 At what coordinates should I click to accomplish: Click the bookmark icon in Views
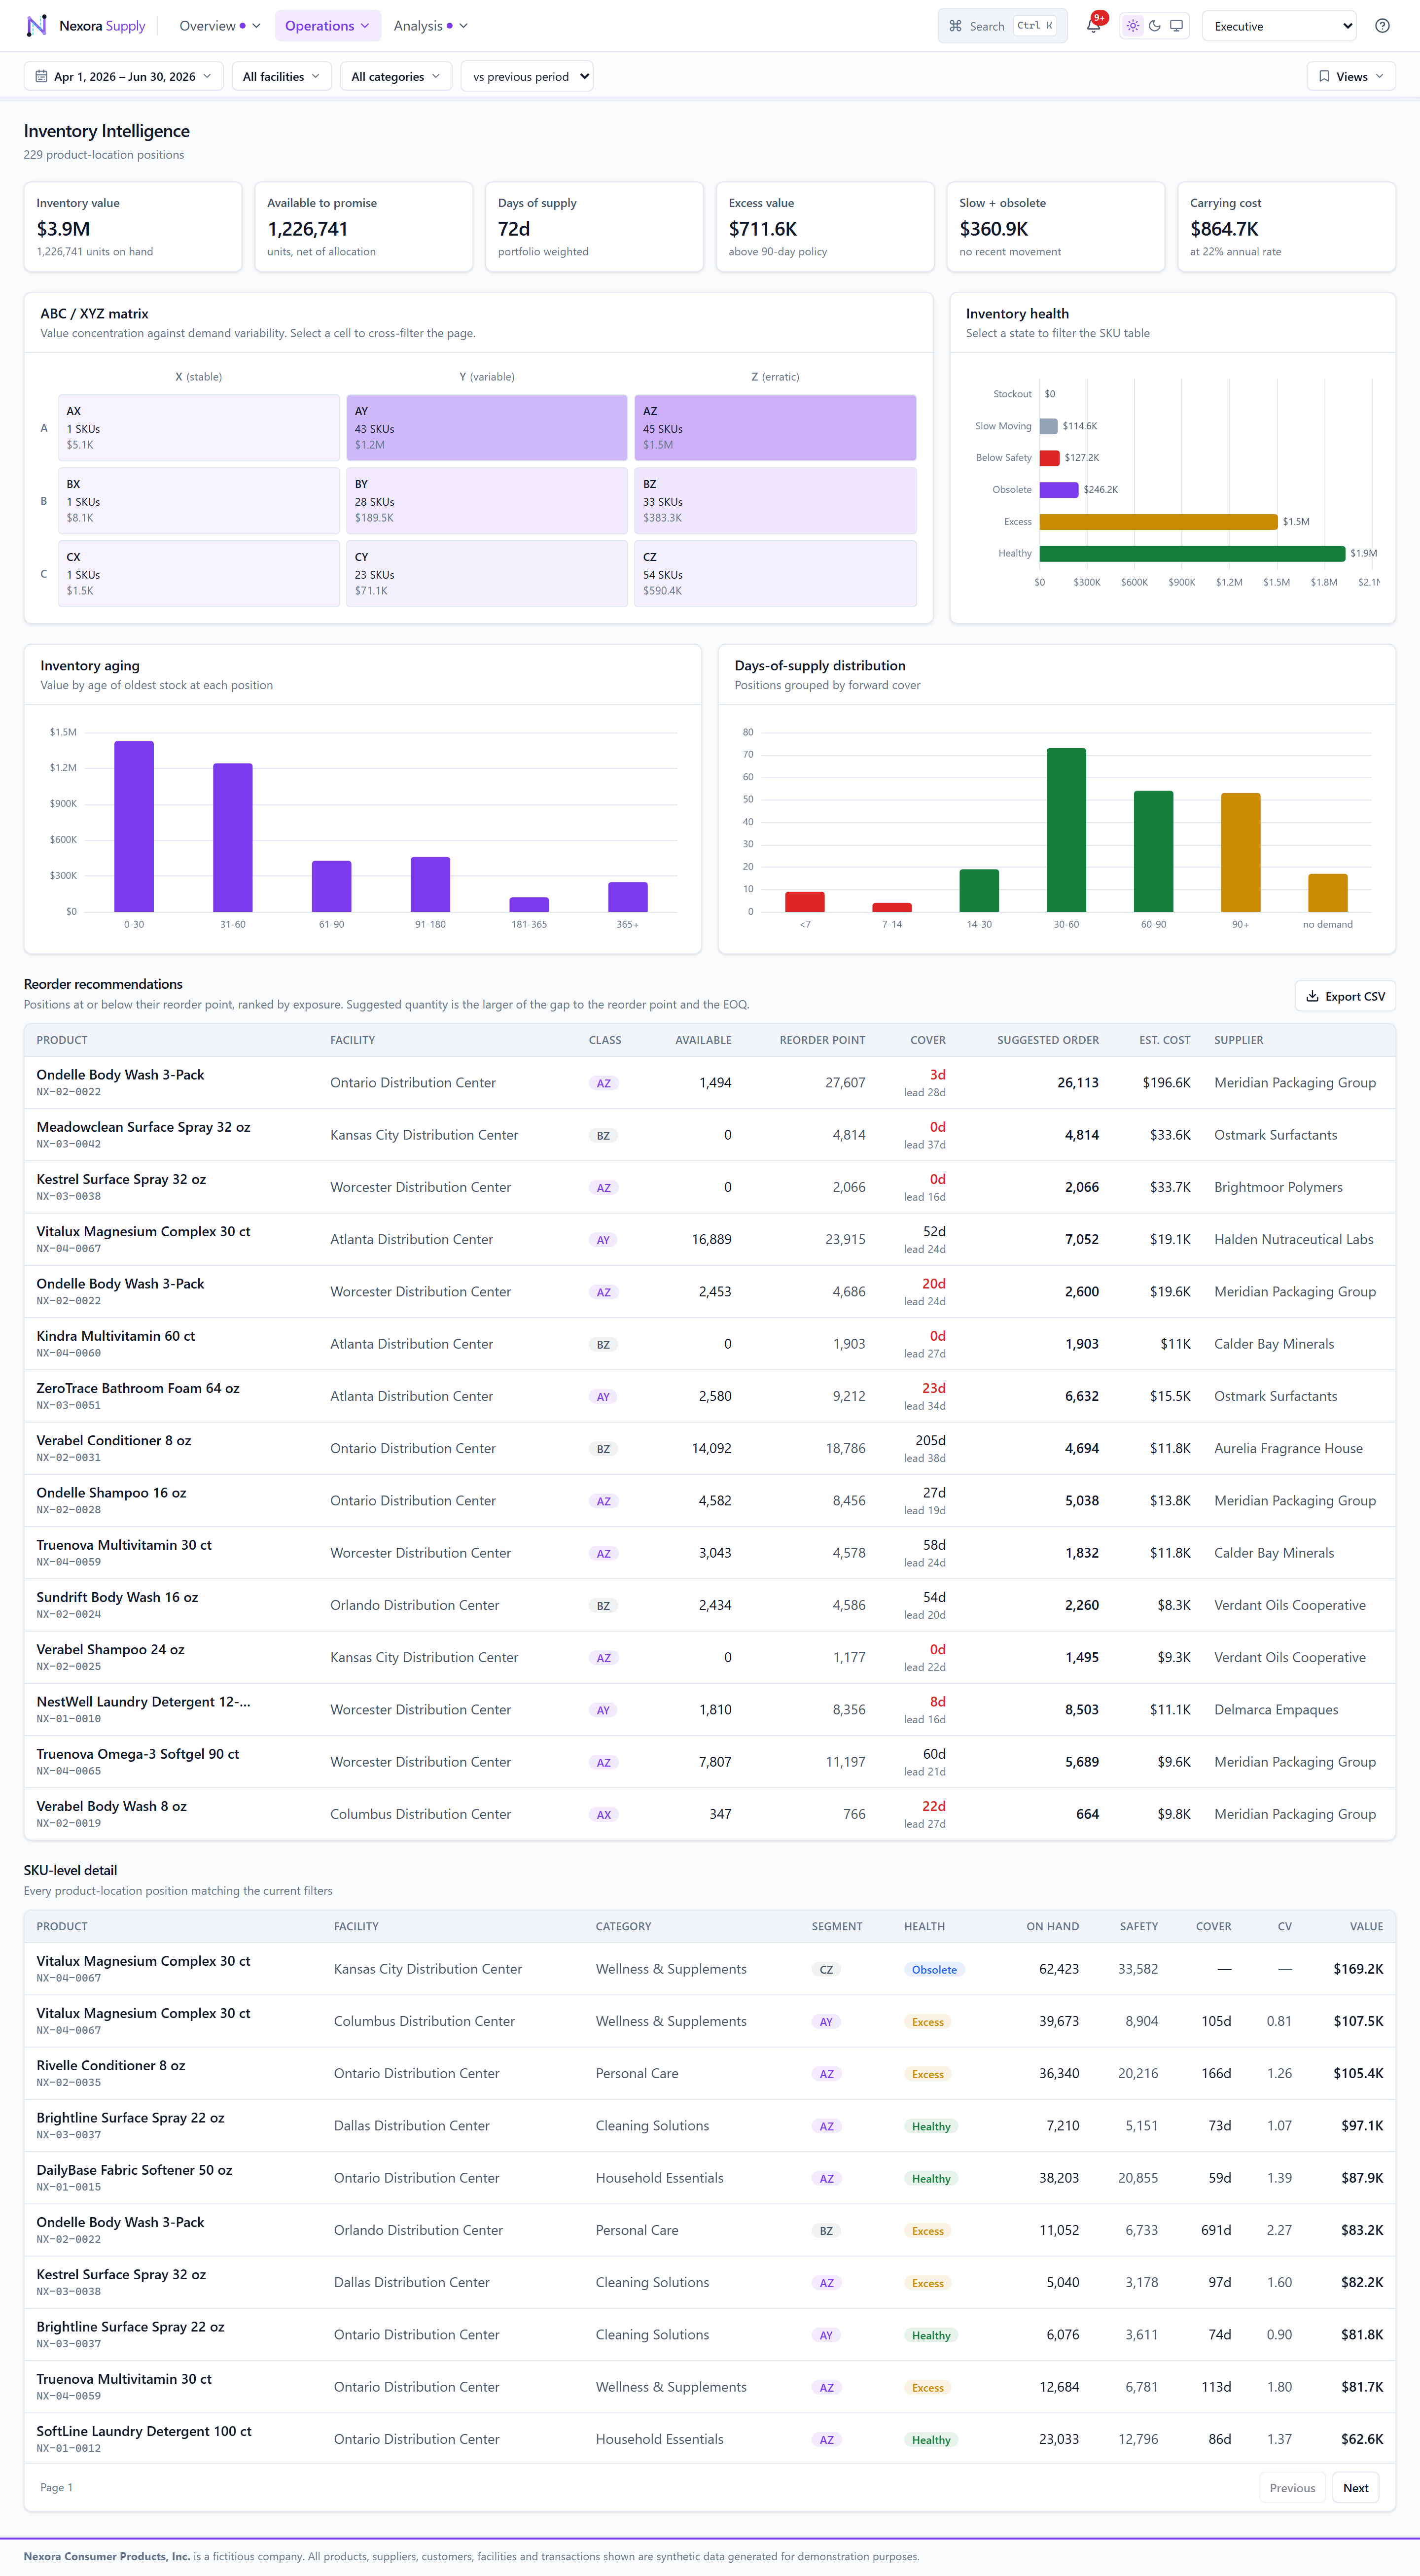(x=1324, y=76)
